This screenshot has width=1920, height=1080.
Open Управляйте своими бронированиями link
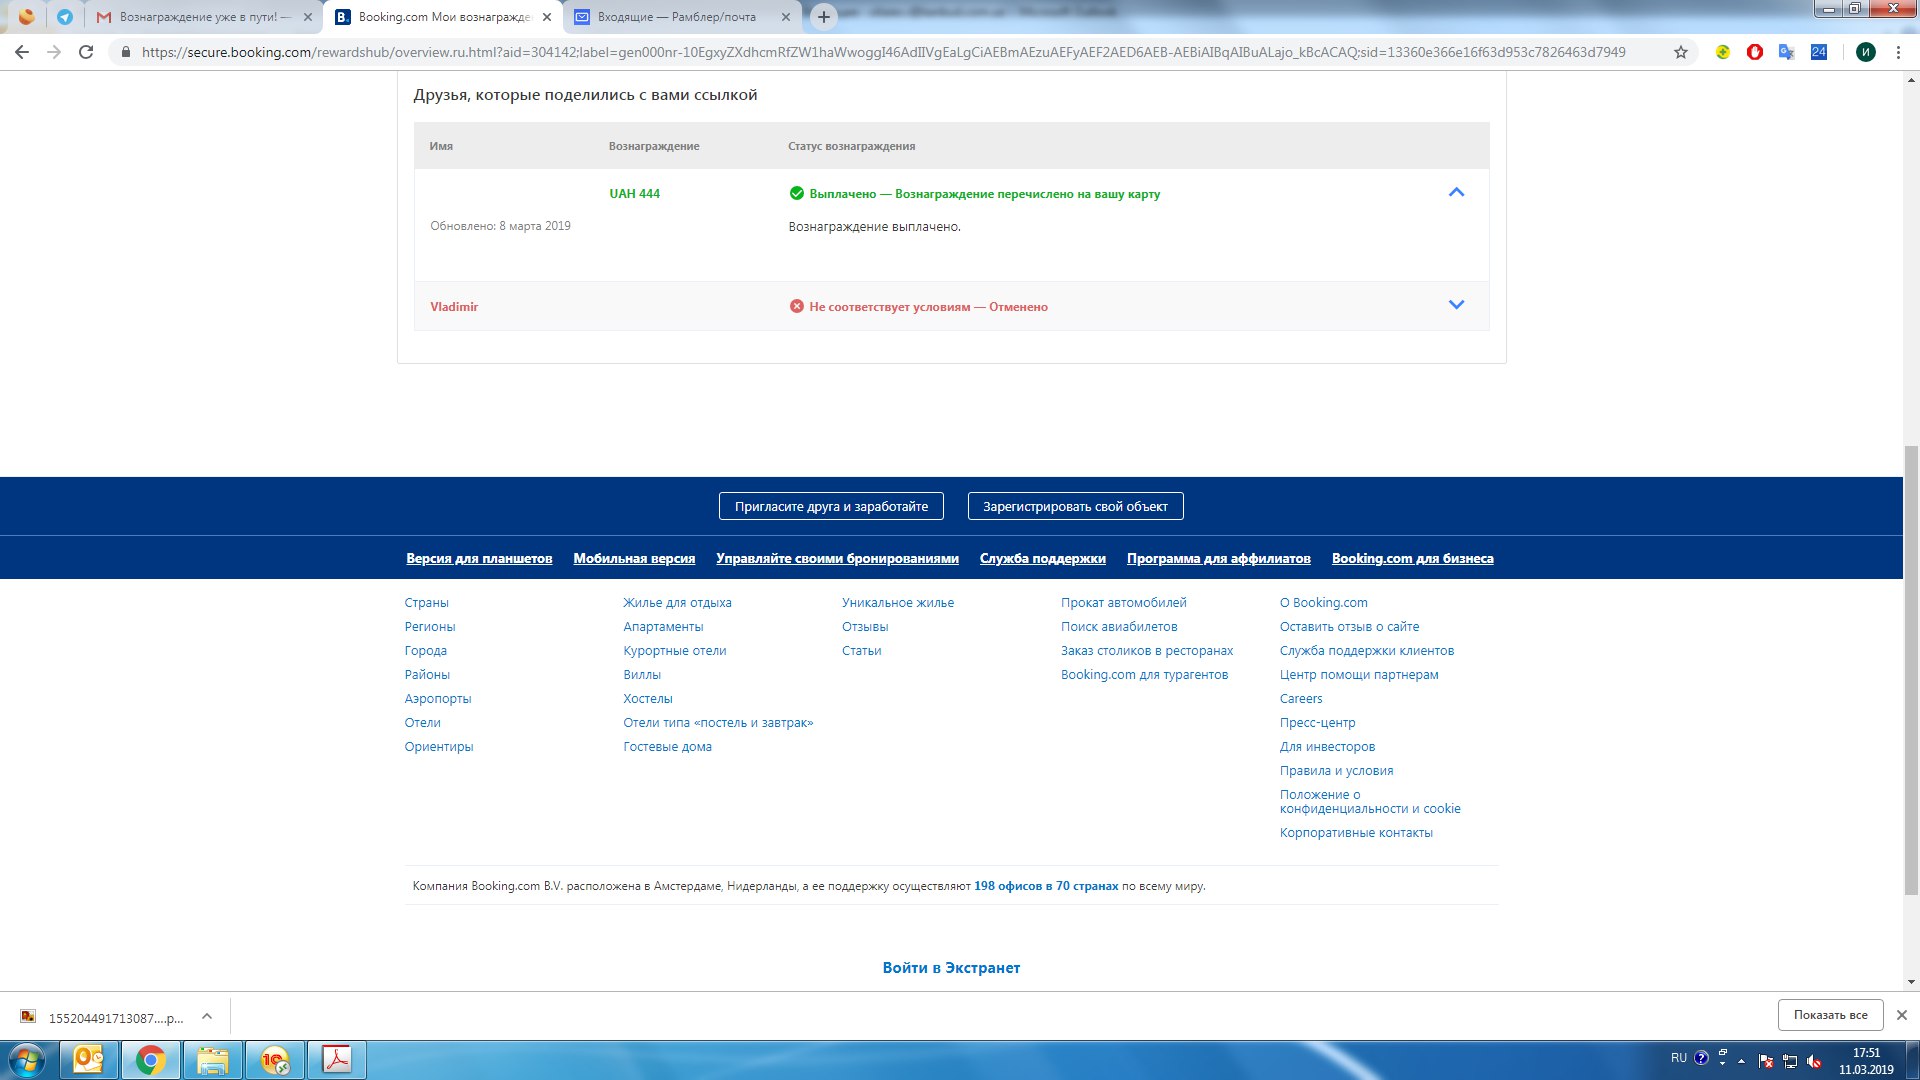point(837,558)
